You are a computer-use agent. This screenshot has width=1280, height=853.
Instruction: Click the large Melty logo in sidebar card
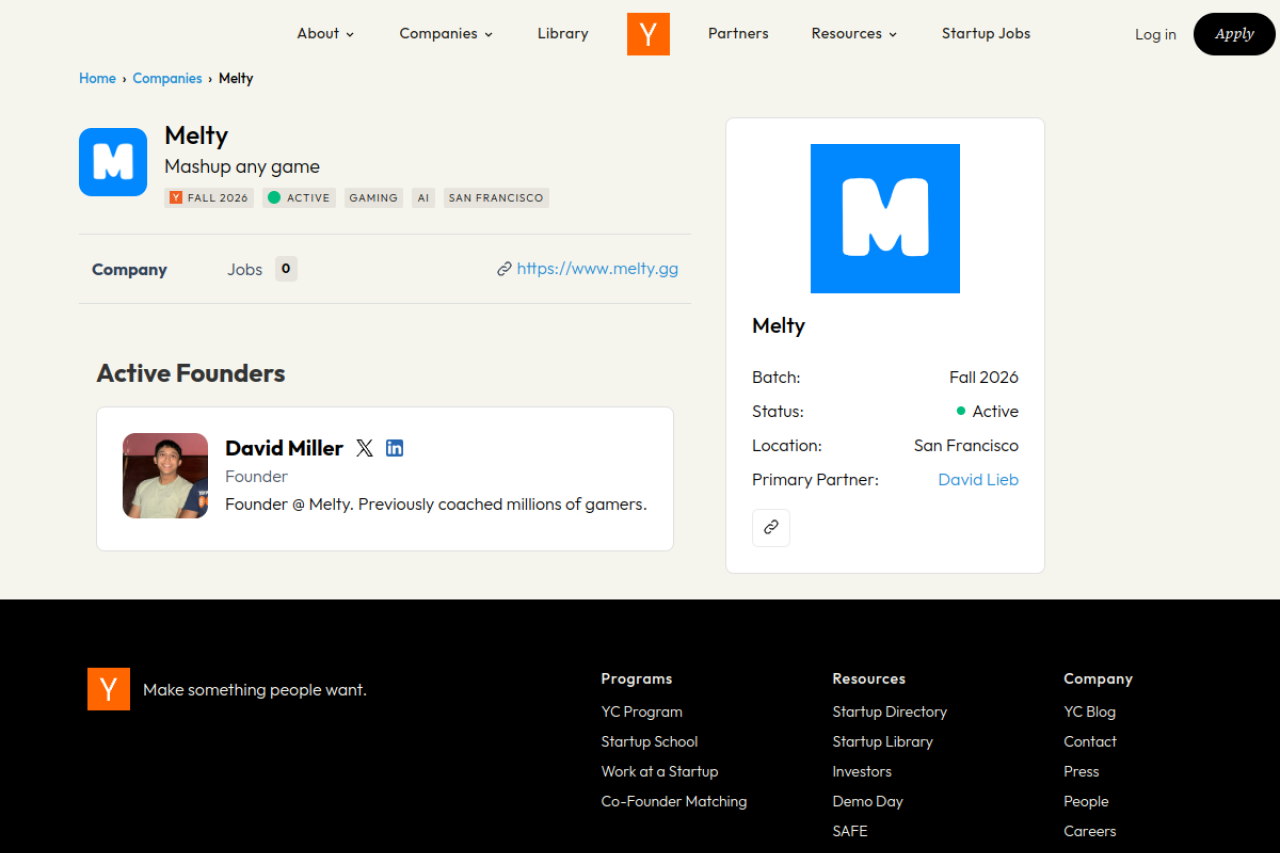[885, 219]
